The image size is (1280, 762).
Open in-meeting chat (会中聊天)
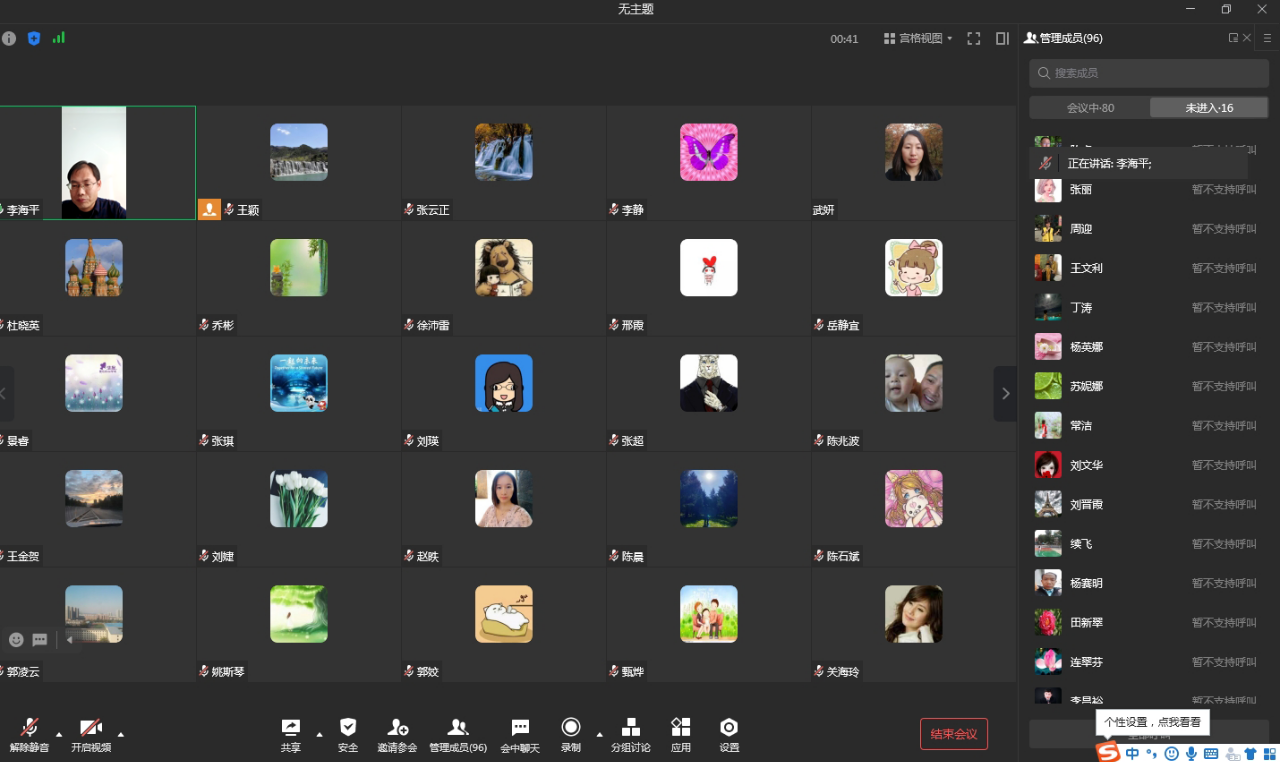coord(520,734)
